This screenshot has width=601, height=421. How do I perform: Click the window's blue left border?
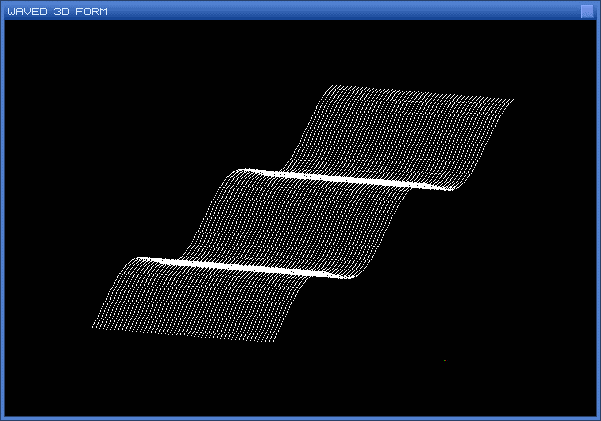(2, 220)
